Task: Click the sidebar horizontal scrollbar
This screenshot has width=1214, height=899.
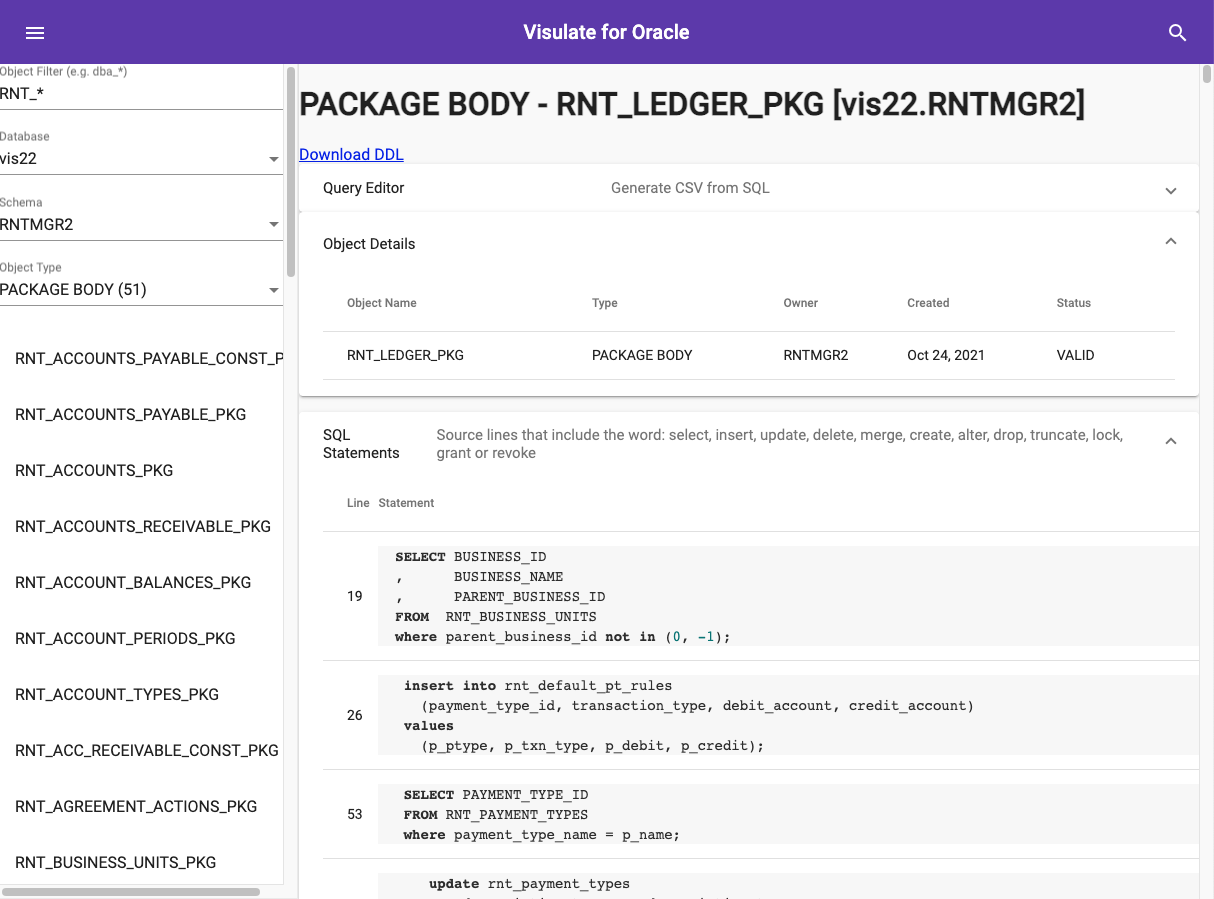Action: pyautogui.click(x=130, y=891)
